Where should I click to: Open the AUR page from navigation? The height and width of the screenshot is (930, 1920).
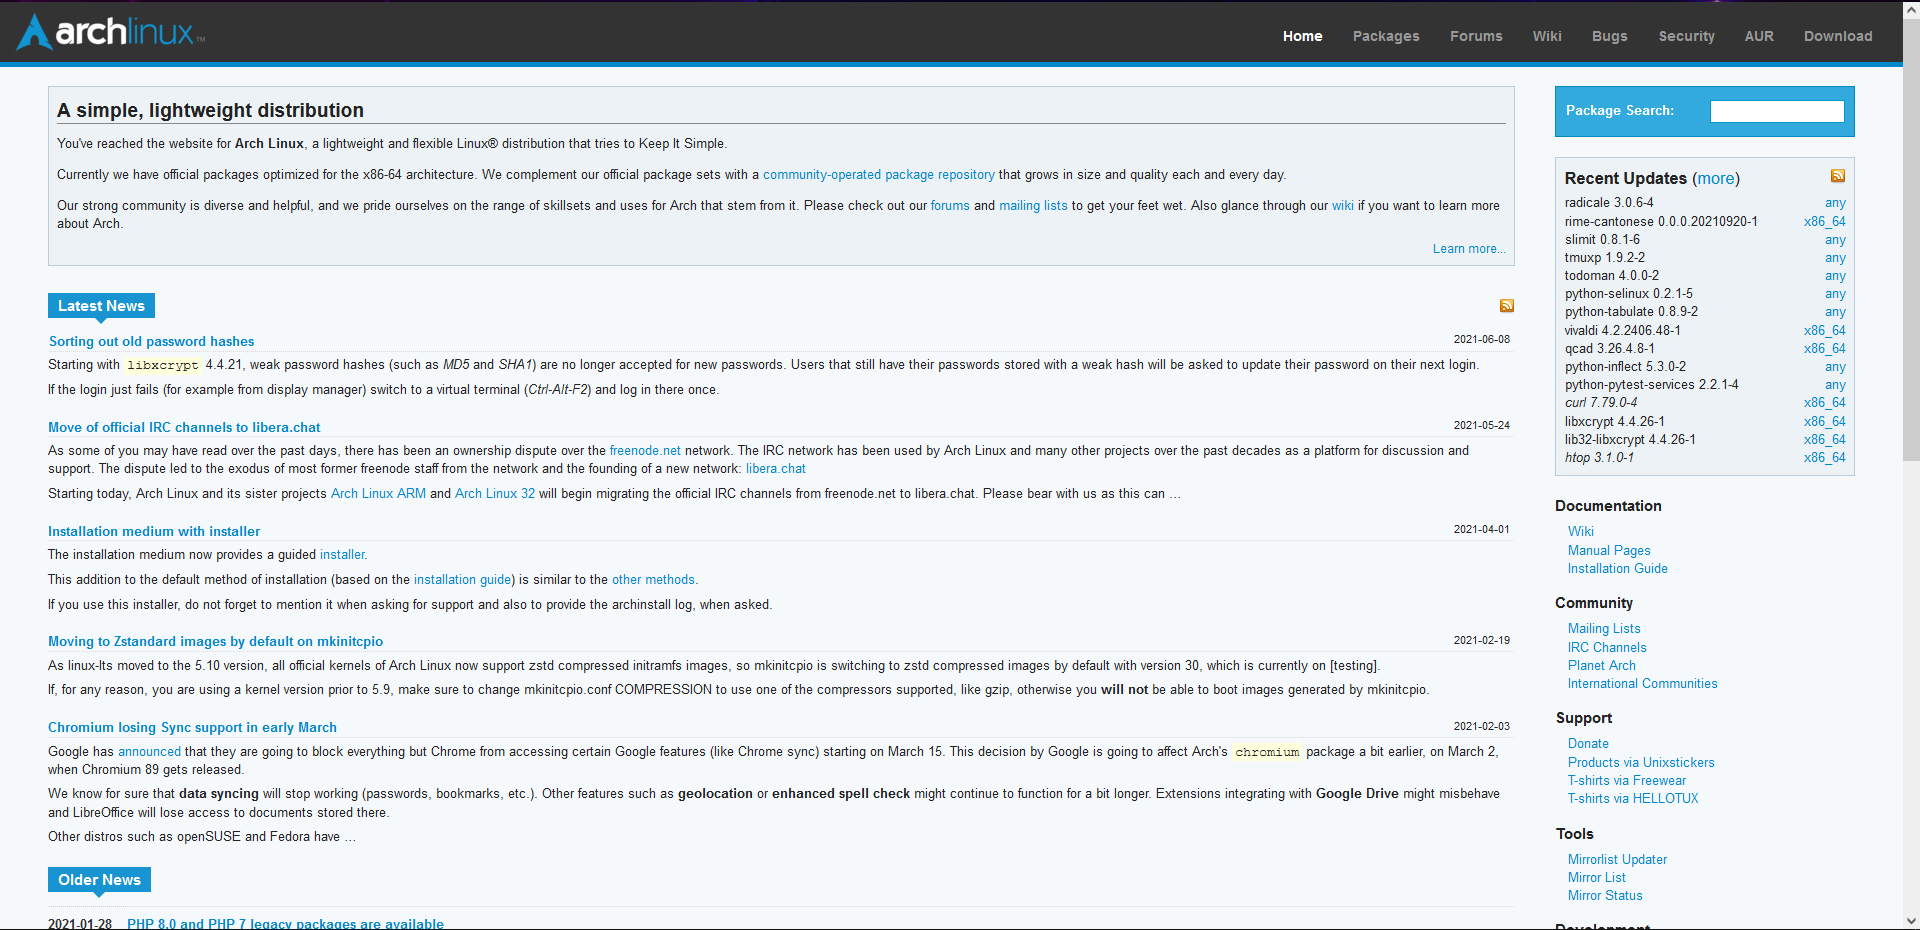click(1759, 36)
